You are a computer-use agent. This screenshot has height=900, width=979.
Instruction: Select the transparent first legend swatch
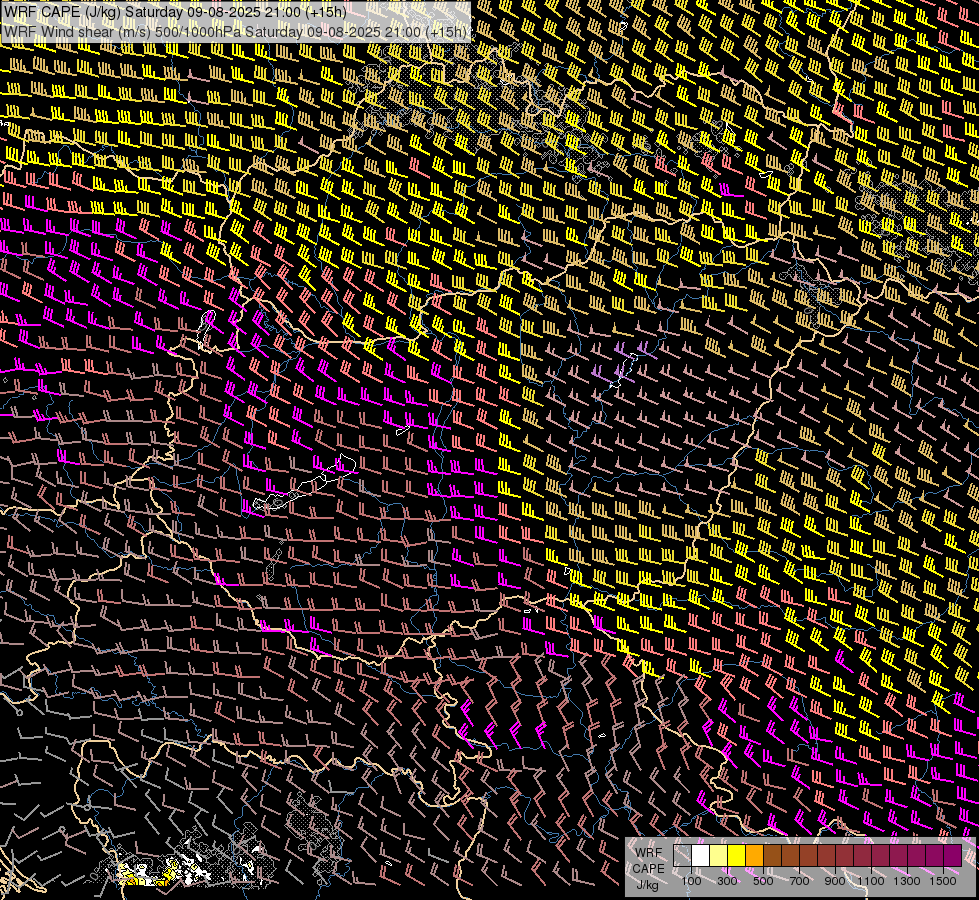(682, 855)
